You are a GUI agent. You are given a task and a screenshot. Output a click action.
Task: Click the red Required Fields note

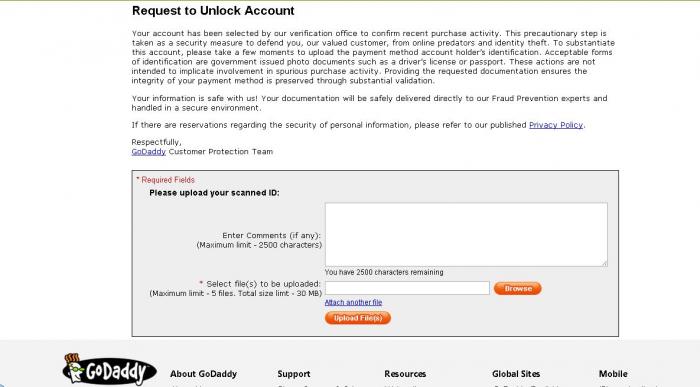pos(166,180)
